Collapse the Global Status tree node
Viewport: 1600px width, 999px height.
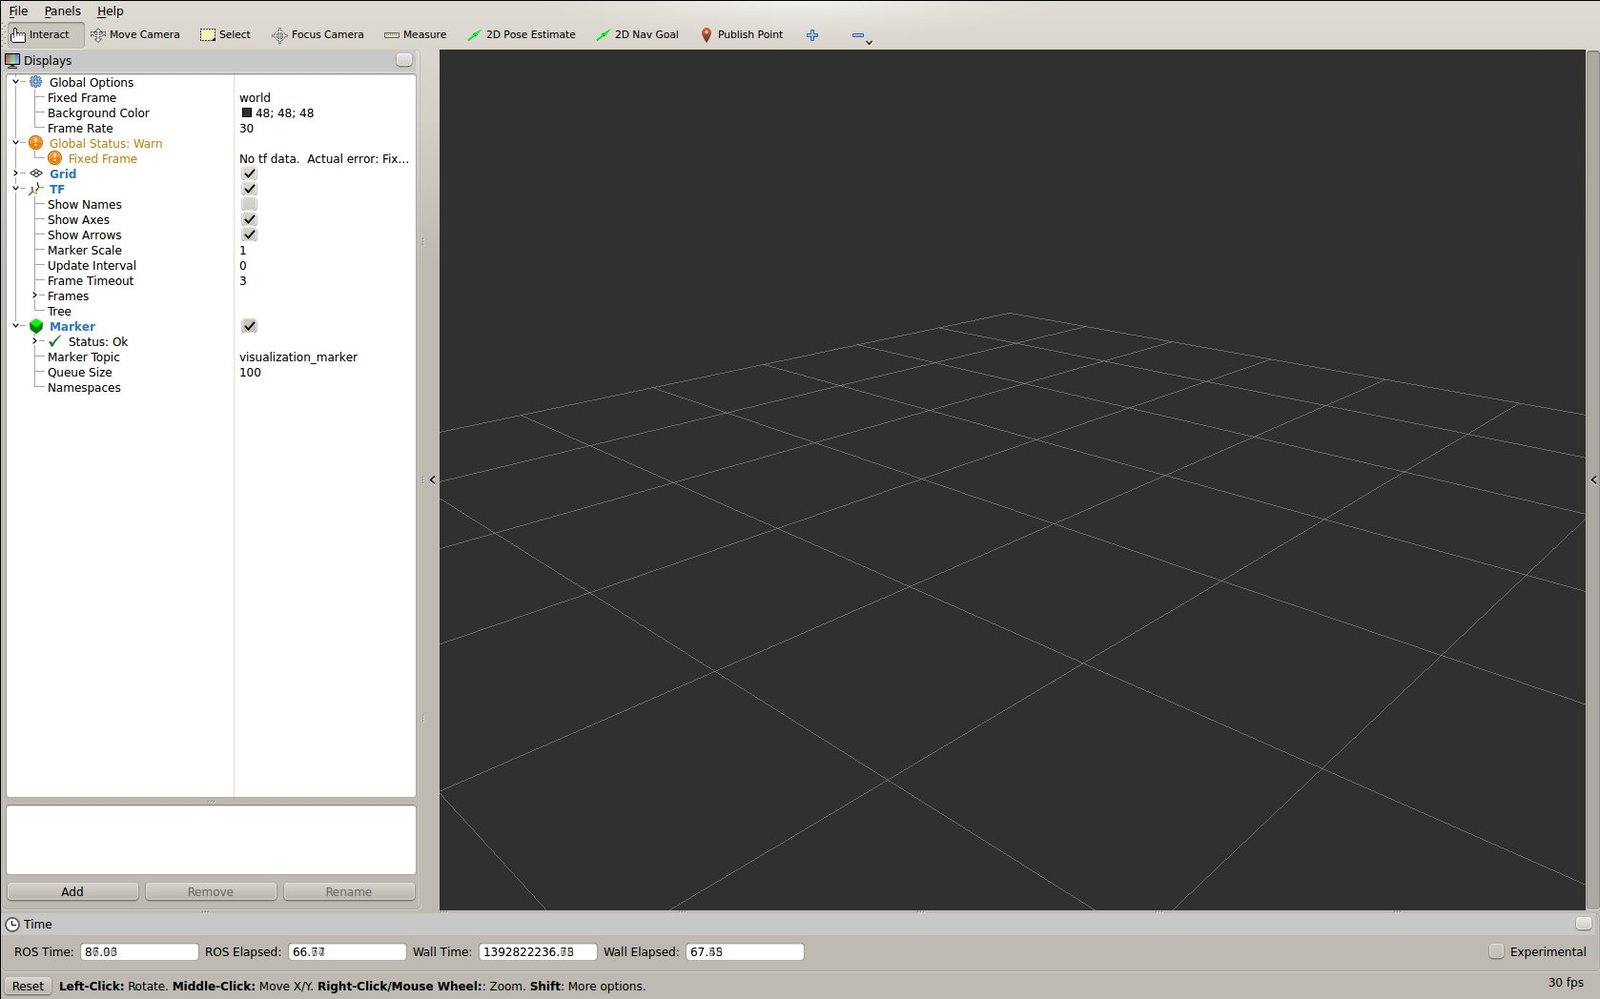coord(16,143)
